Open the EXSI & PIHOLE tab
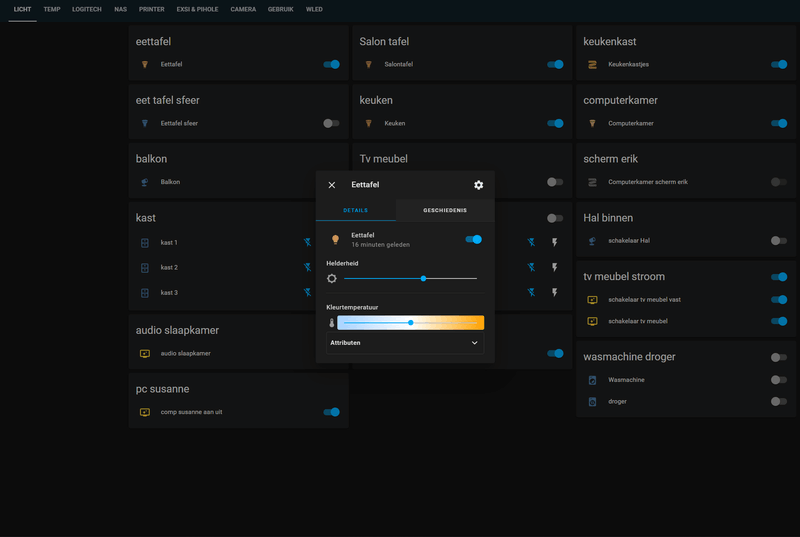Viewport: 800px width, 537px height. click(197, 9)
